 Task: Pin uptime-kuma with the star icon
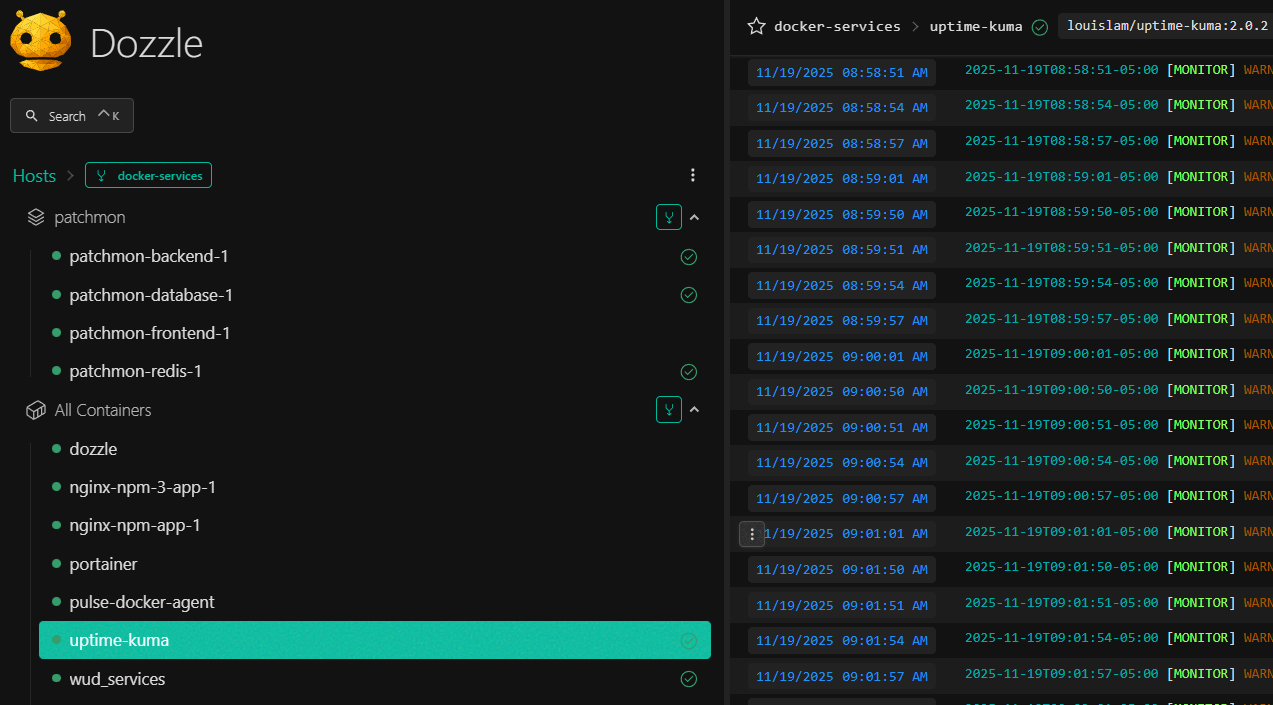pos(756,26)
